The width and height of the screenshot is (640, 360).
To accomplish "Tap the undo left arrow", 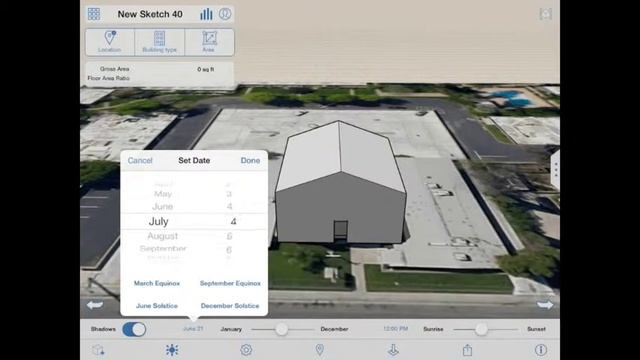I will click(x=95, y=305).
